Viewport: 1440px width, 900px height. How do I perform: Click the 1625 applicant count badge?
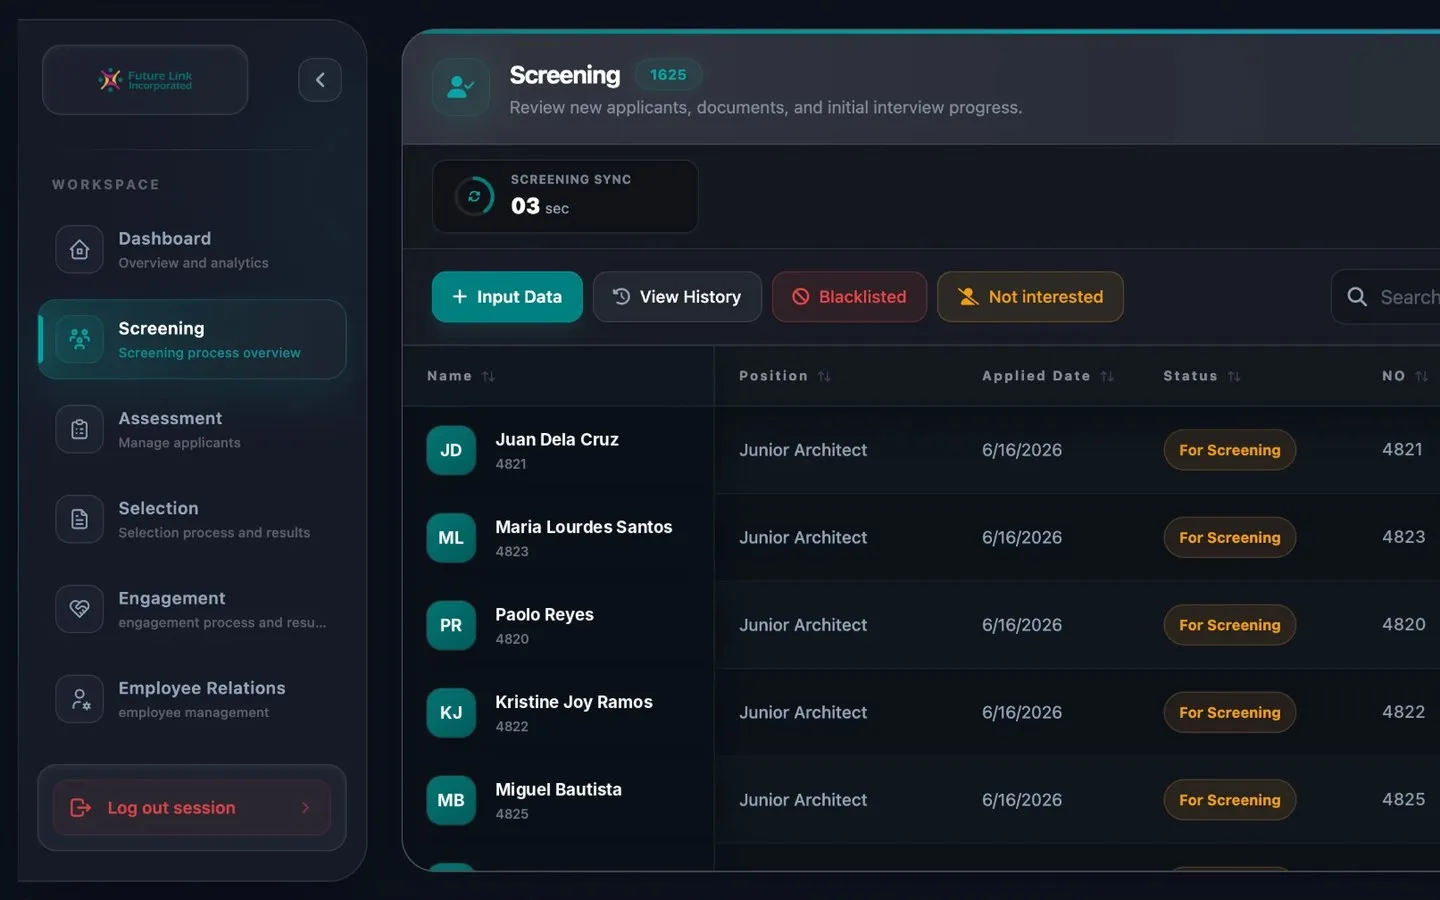pyautogui.click(x=668, y=75)
